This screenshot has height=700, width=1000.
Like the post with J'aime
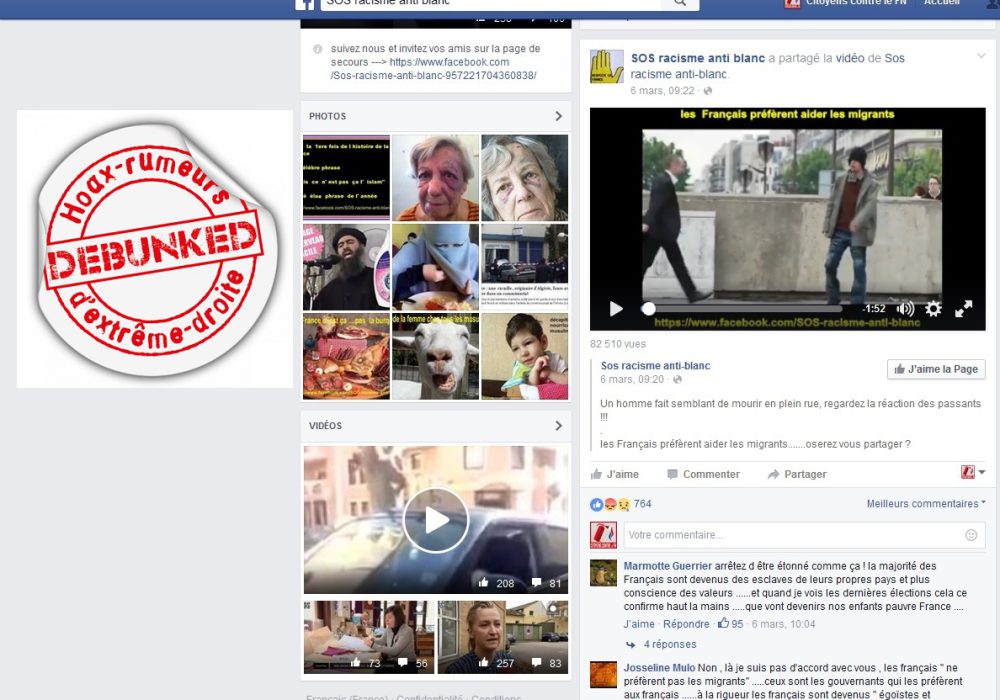point(615,474)
